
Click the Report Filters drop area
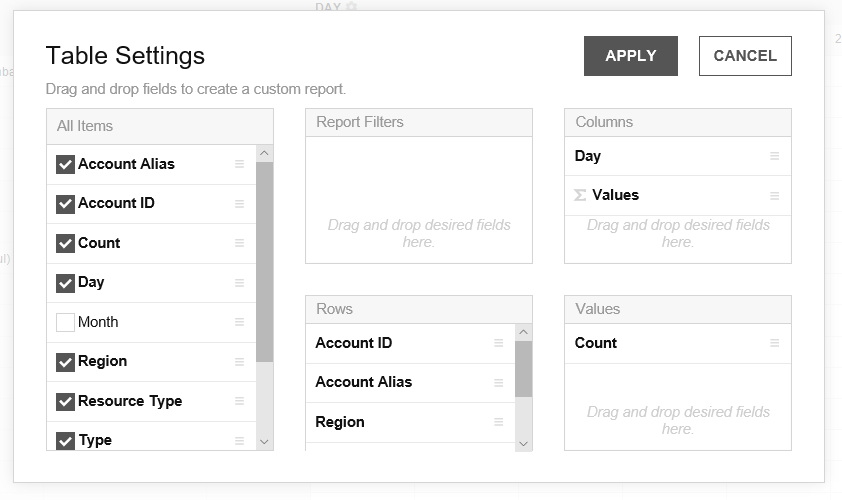point(418,198)
